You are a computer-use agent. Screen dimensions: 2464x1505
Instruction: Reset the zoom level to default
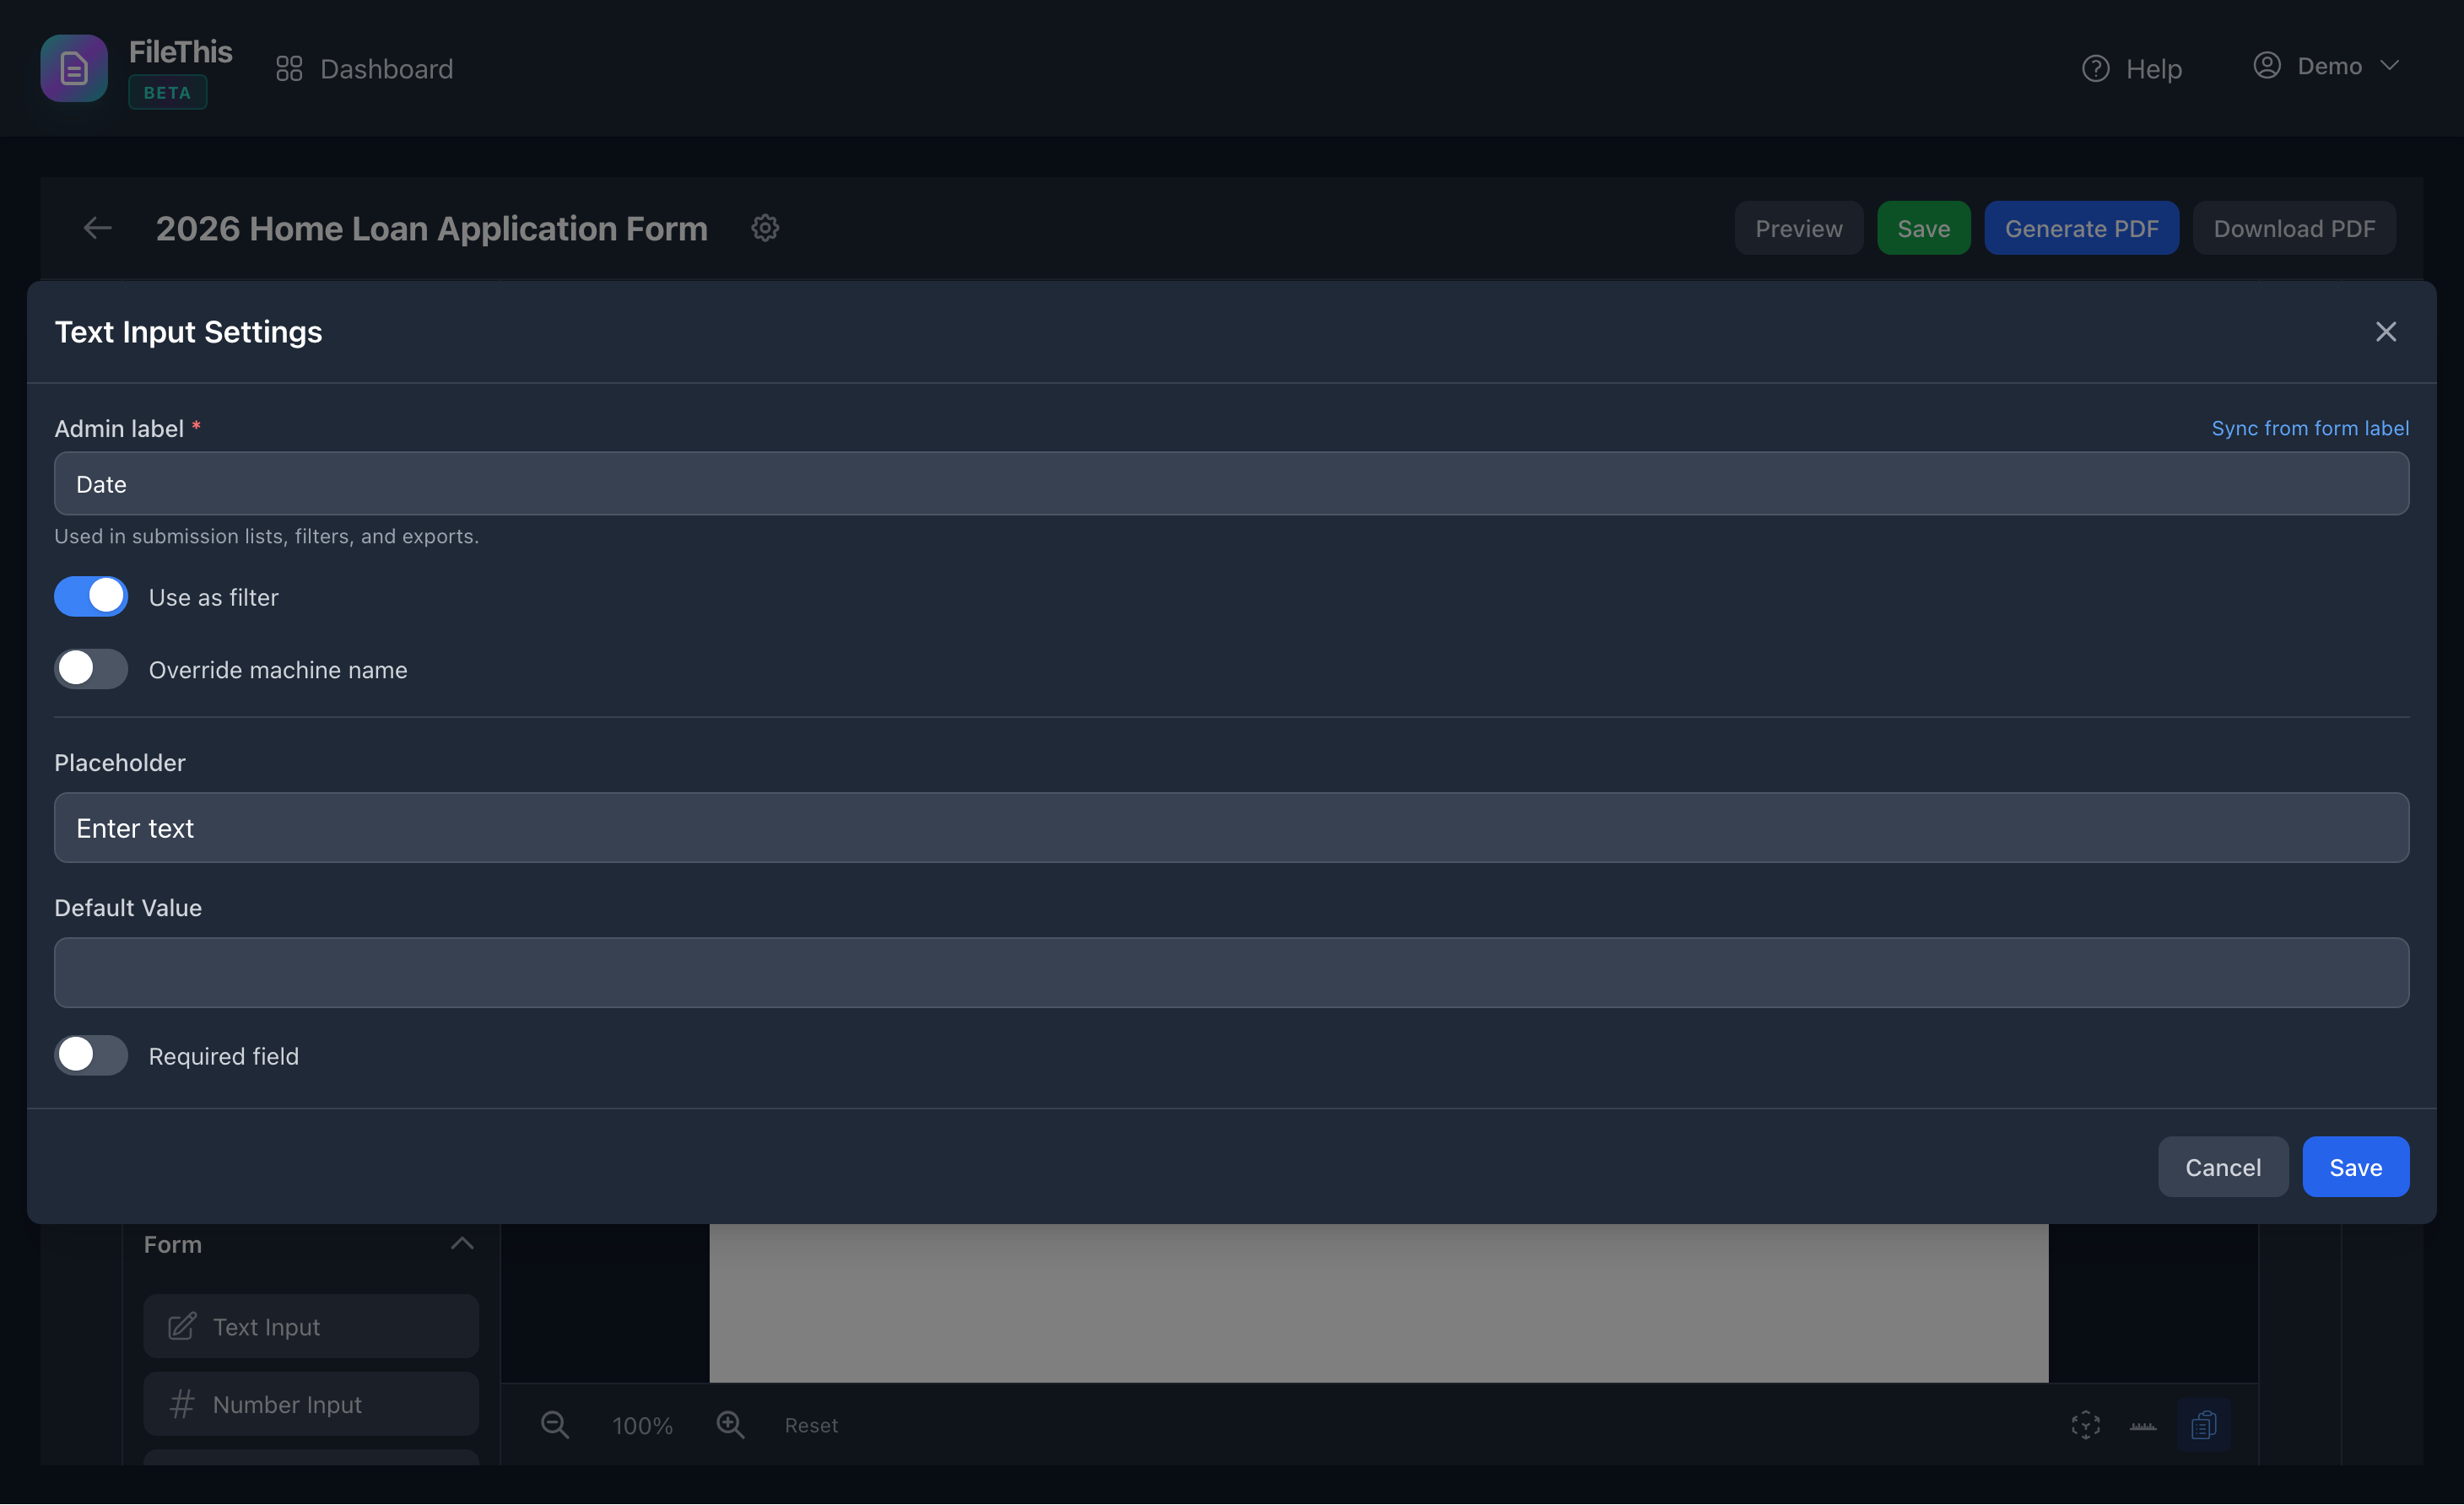coord(811,1425)
